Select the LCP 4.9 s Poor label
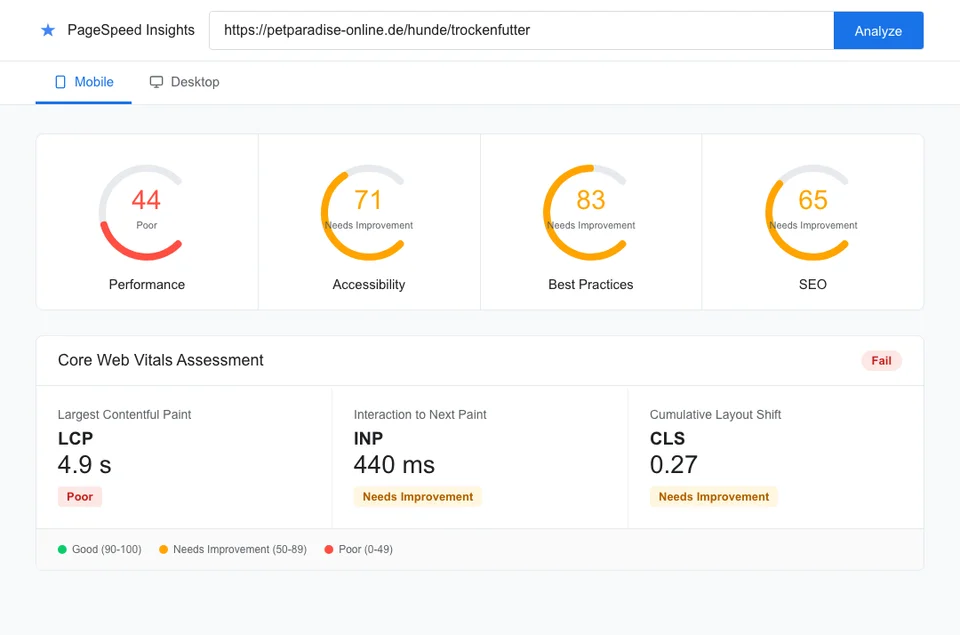The height and width of the screenshot is (635, 960). (79, 496)
